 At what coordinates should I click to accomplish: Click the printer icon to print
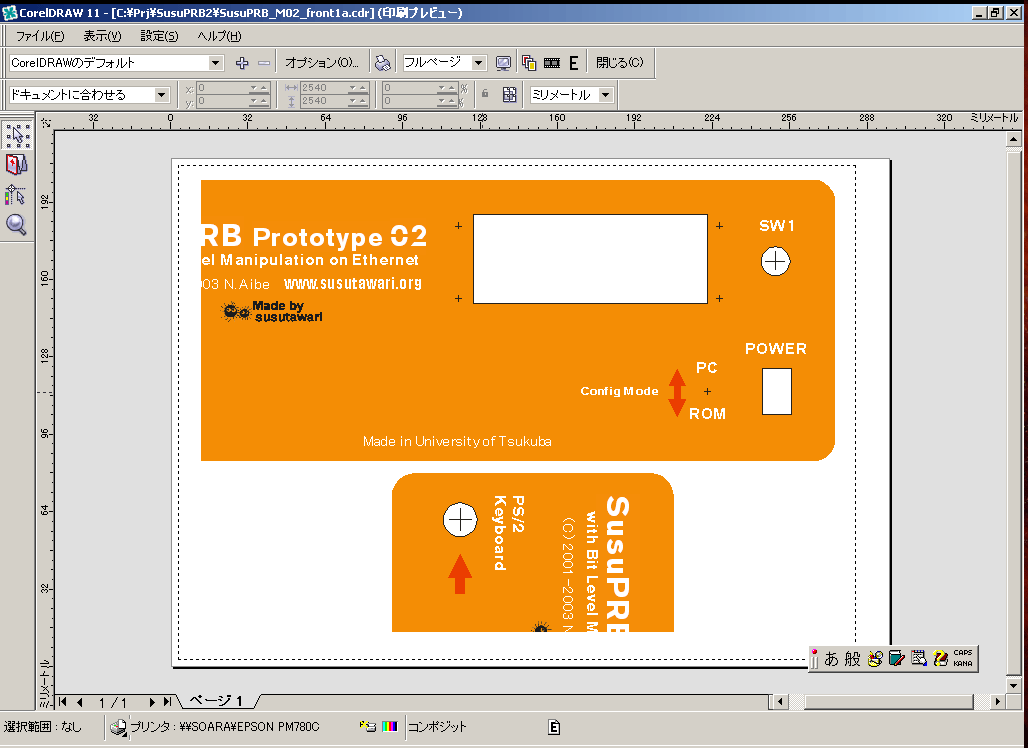[x=383, y=63]
